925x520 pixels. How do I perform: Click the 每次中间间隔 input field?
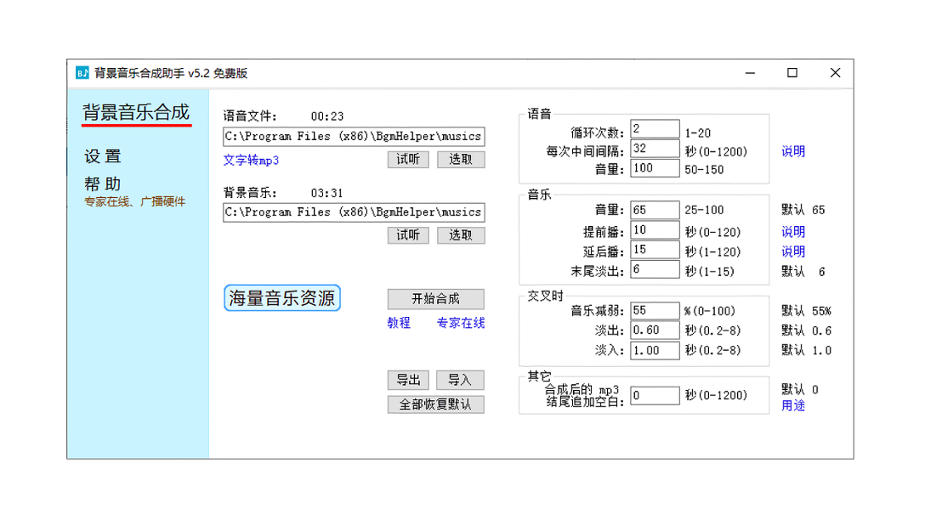[x=655, y=148]
